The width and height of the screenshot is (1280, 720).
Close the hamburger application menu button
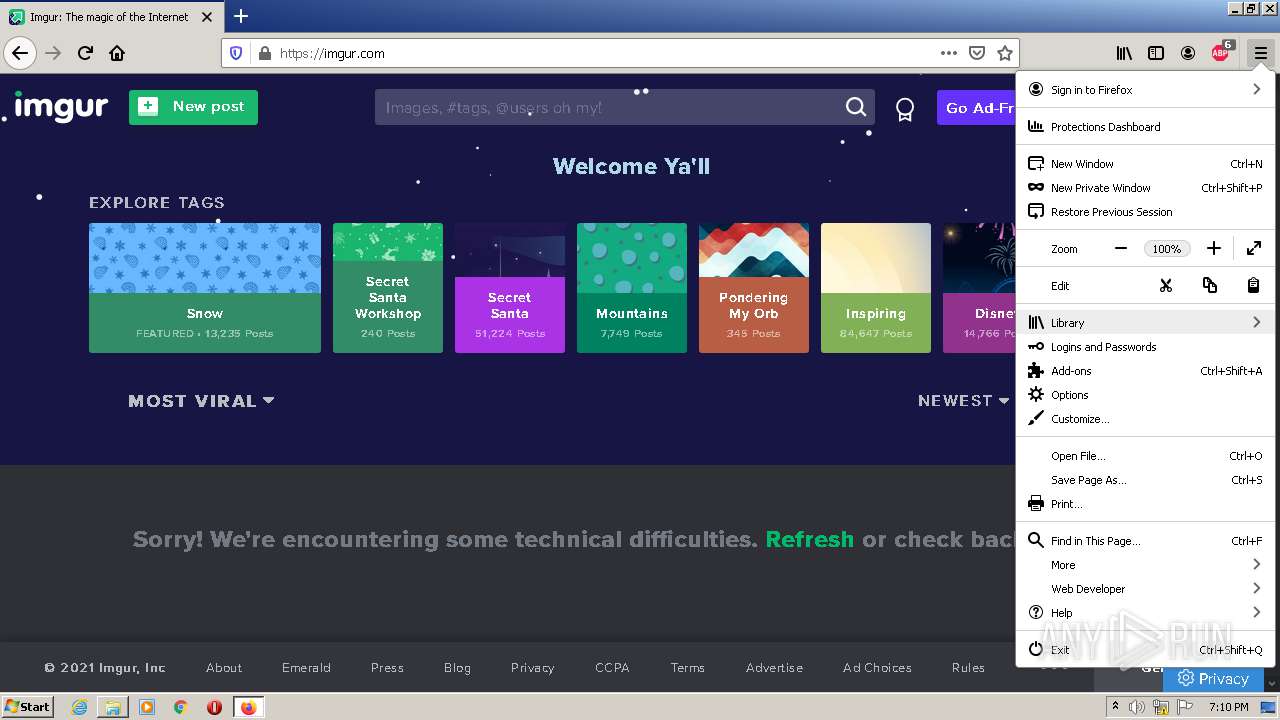[x=1261, y=53]
